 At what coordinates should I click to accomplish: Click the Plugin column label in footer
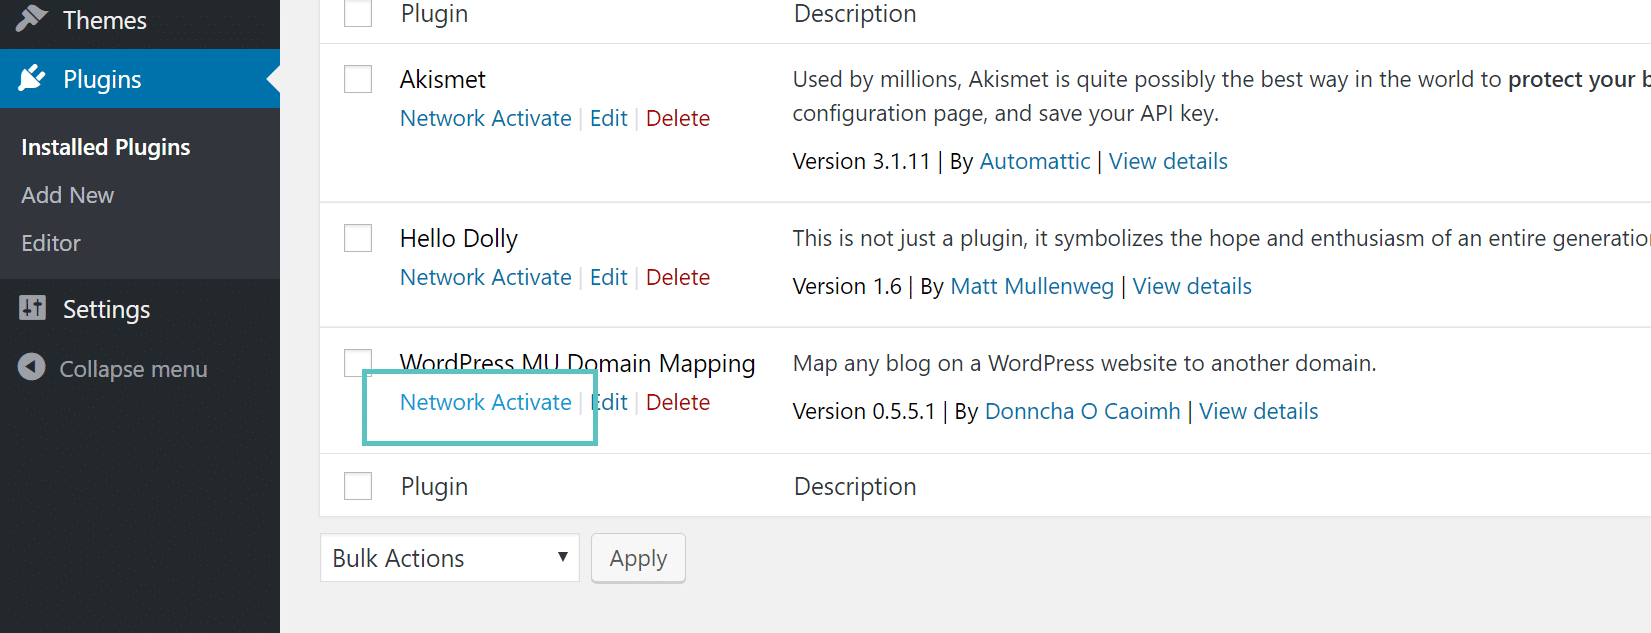pyautogui.click(x=434, y=486)
